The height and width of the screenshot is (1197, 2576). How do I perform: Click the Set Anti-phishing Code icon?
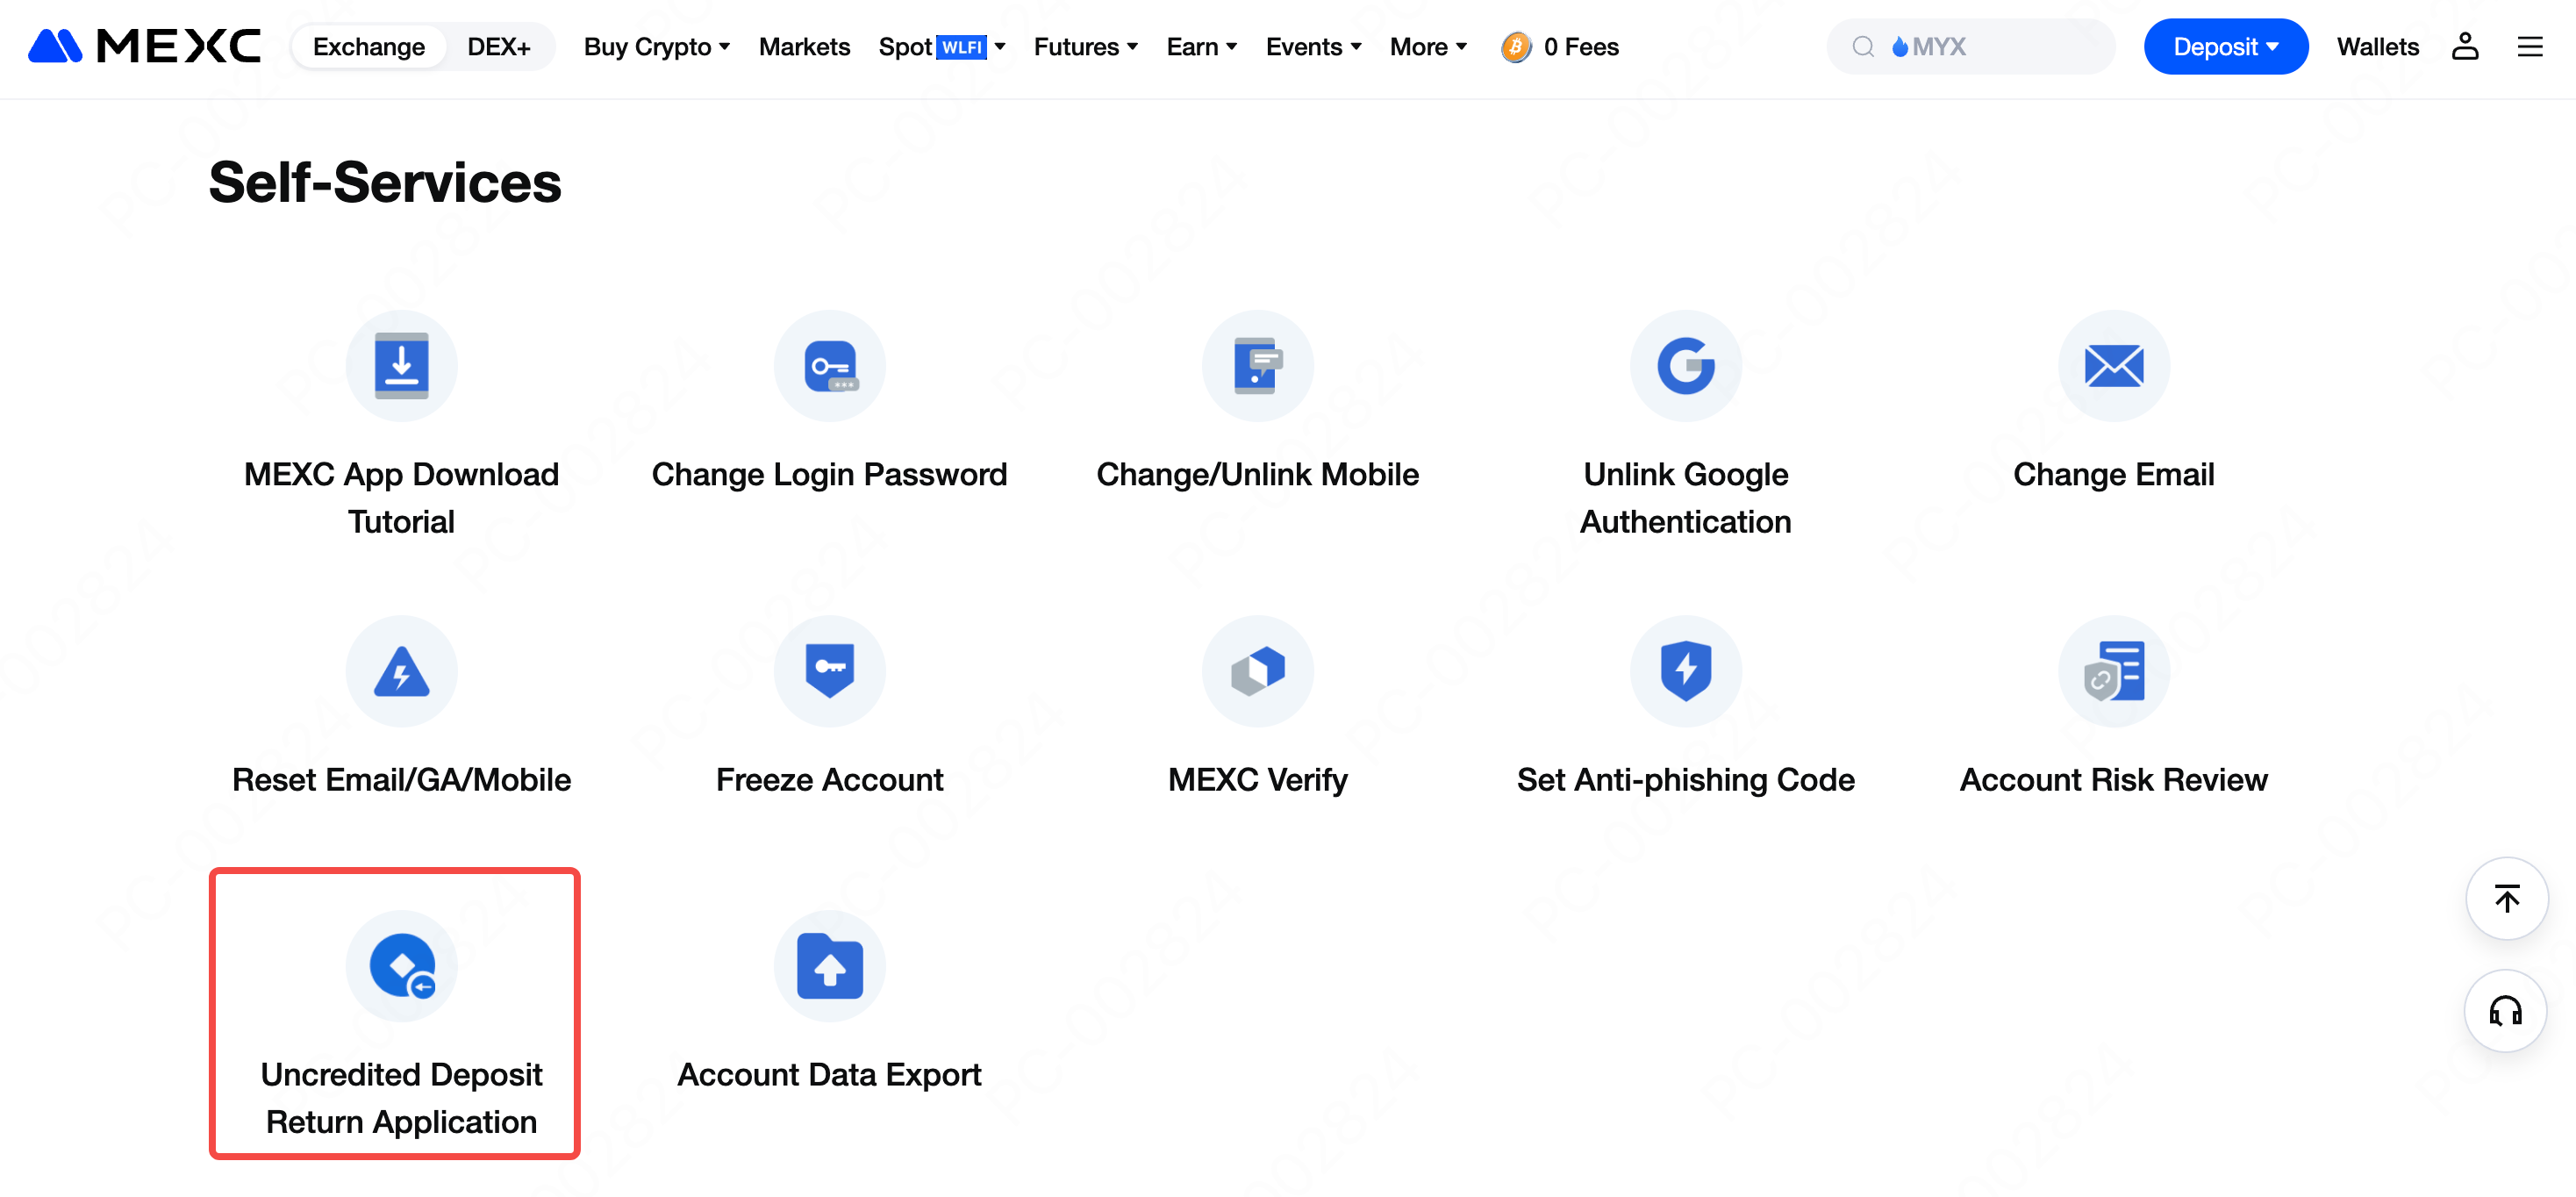[x=1685, y=671]
